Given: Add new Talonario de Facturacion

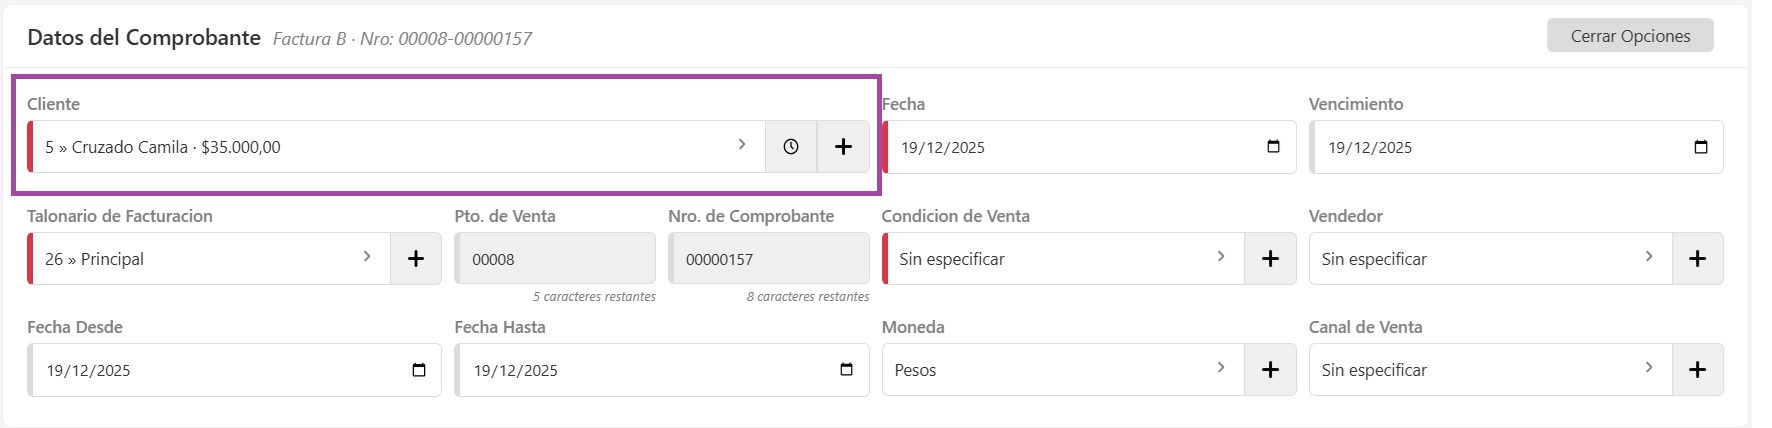Looking at the screenshot, I should tap(416, 259).
